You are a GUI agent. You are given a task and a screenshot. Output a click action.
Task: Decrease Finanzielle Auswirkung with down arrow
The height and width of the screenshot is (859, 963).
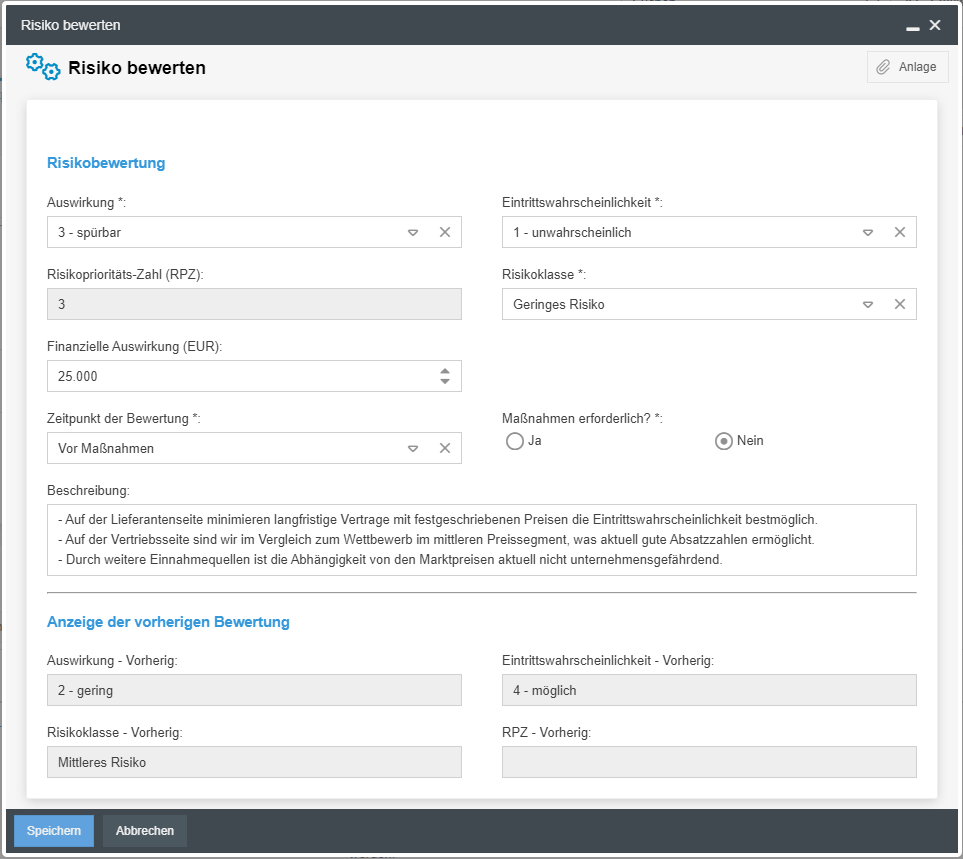(445, 382)
